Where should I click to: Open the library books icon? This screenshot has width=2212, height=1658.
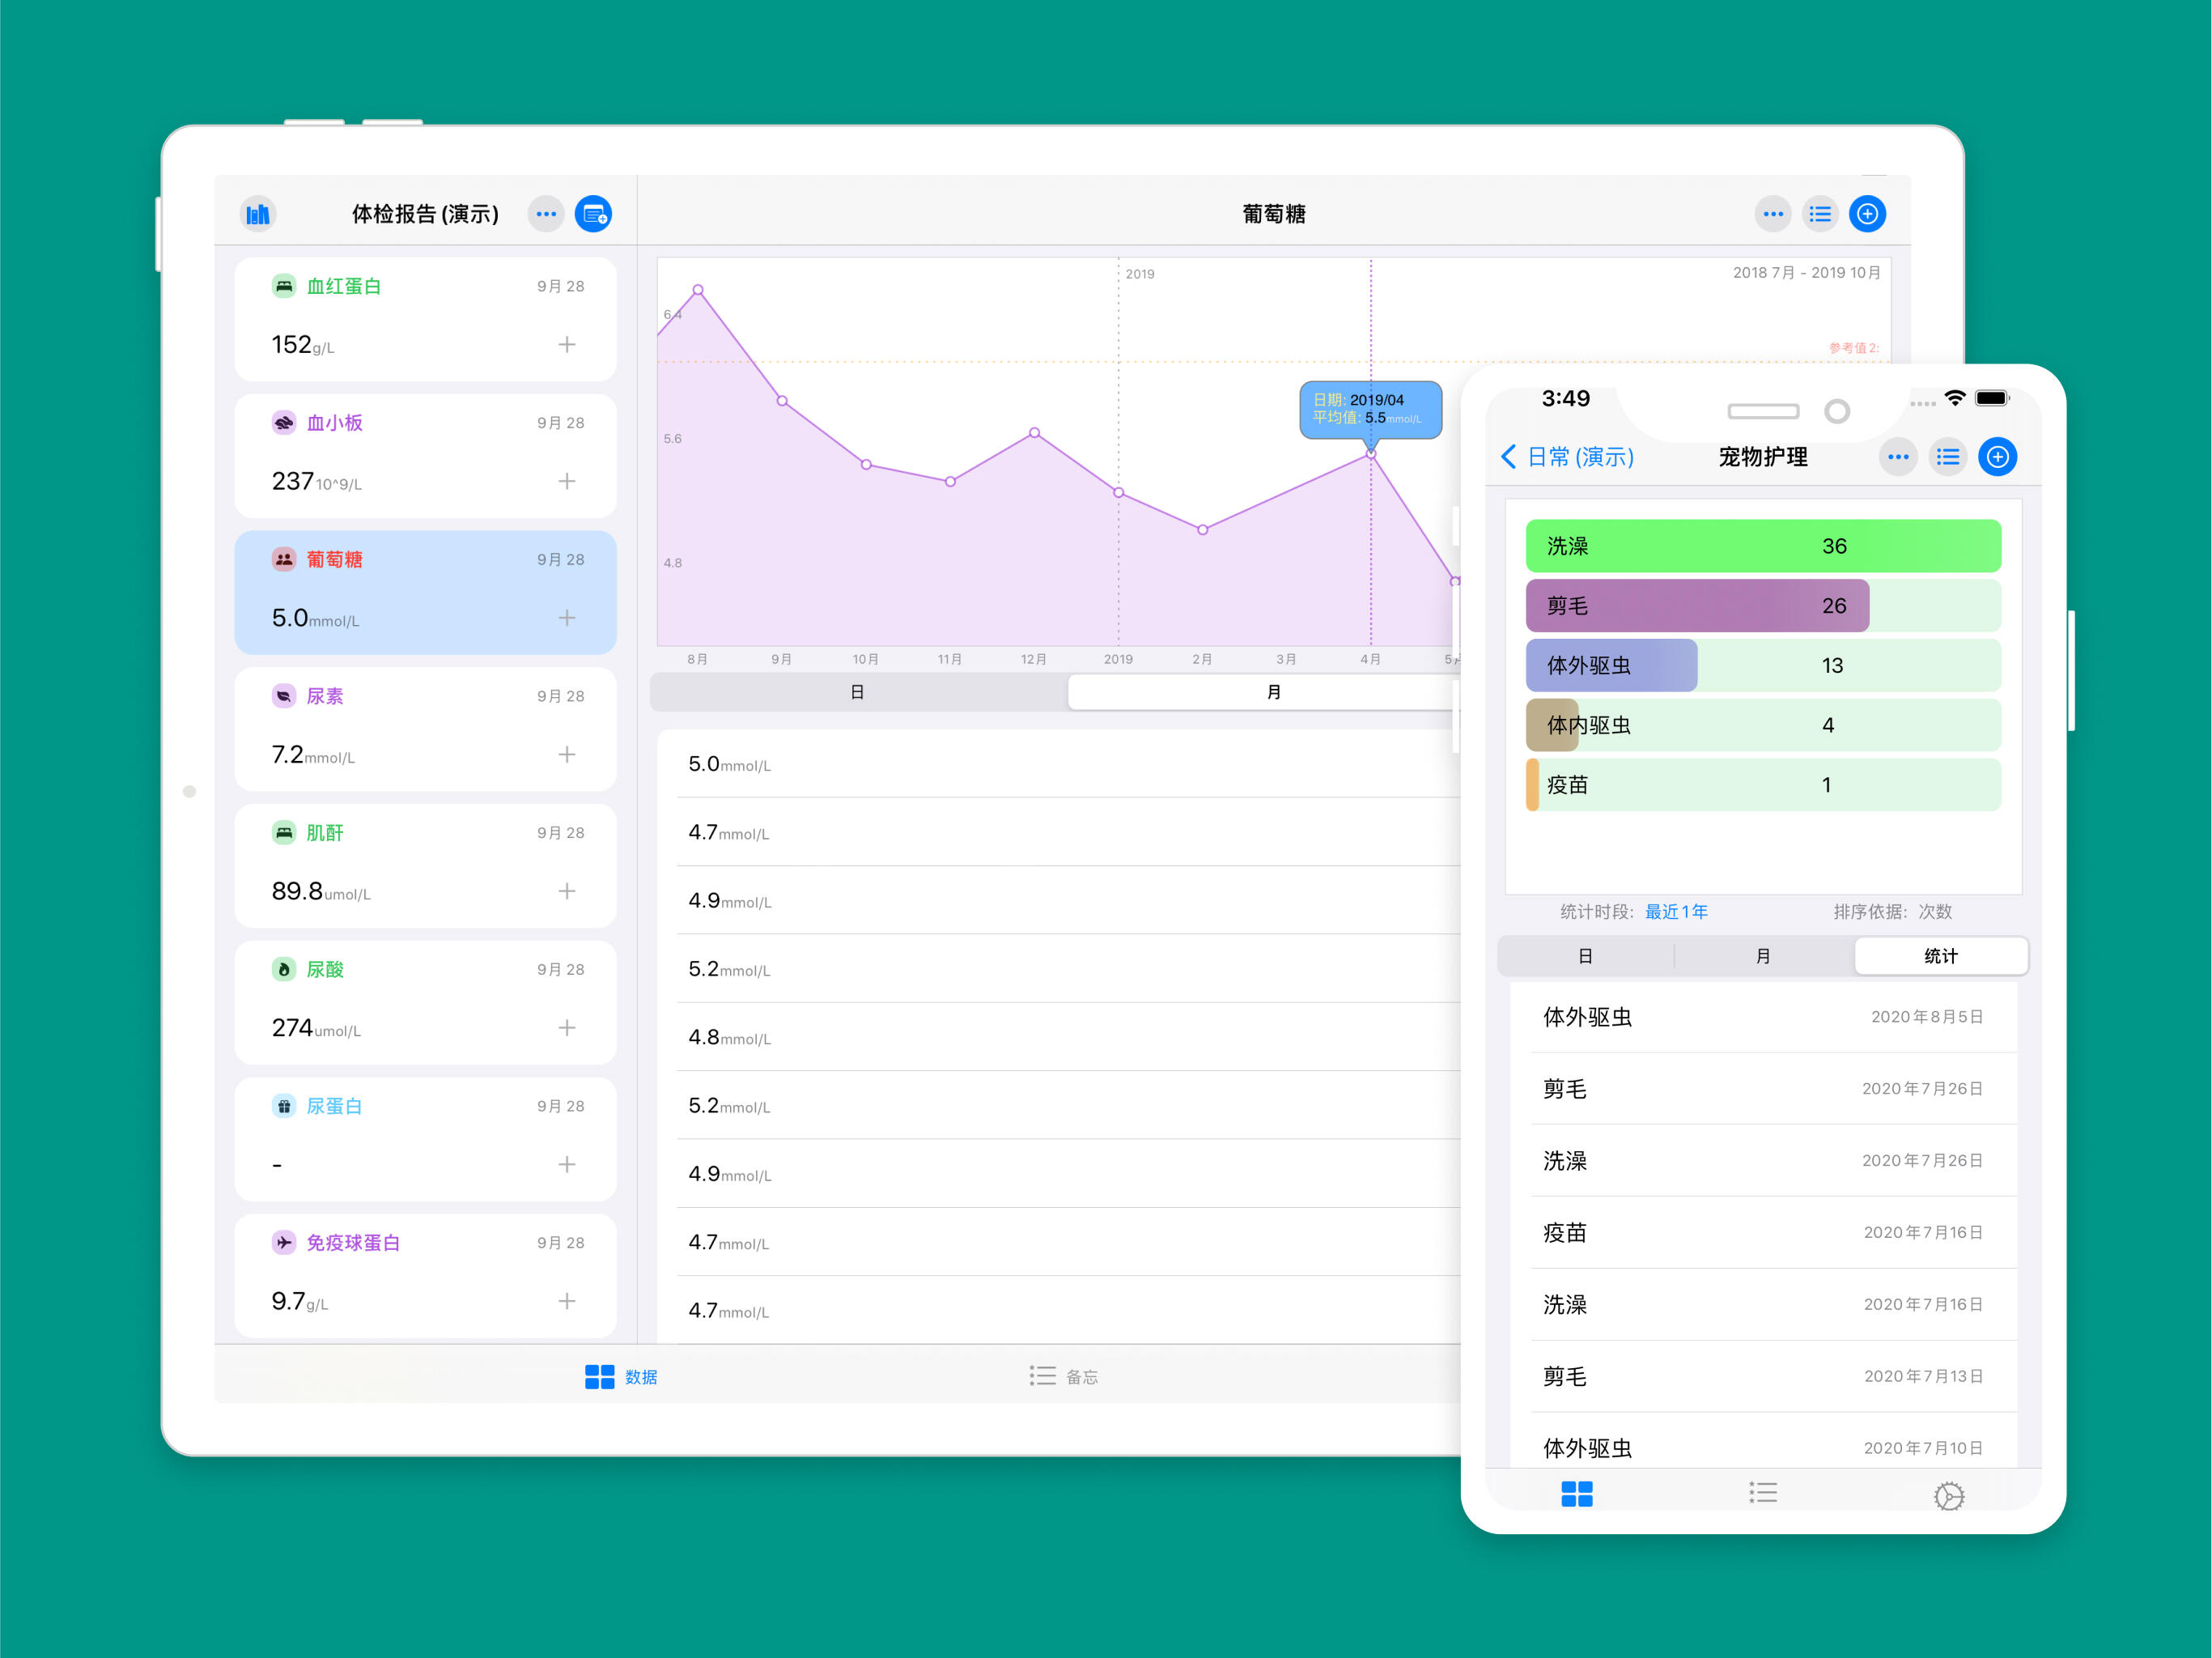(258, 214)
